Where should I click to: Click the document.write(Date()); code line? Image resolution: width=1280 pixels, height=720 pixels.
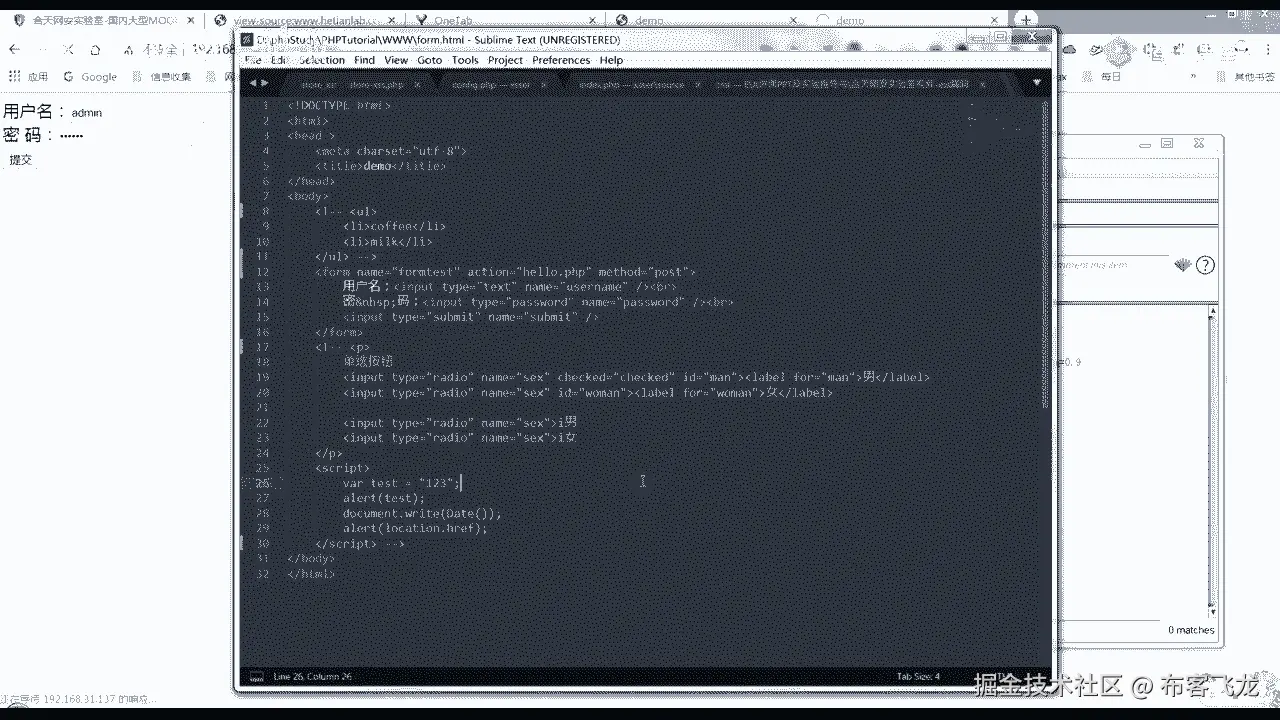click(422, 513)
